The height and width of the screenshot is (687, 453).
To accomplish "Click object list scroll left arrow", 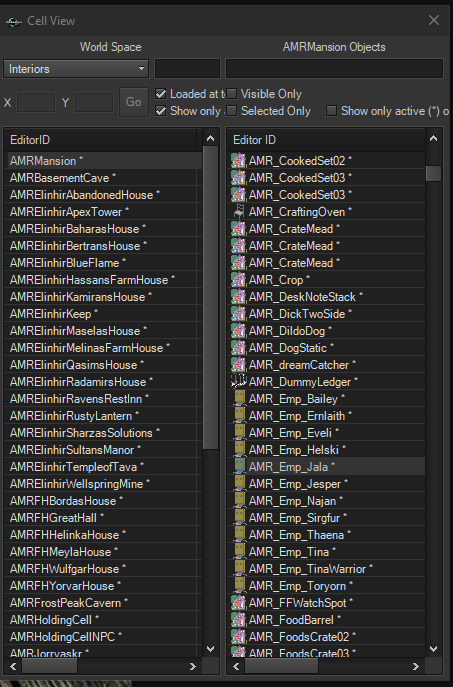I will (x=236, y=666).
